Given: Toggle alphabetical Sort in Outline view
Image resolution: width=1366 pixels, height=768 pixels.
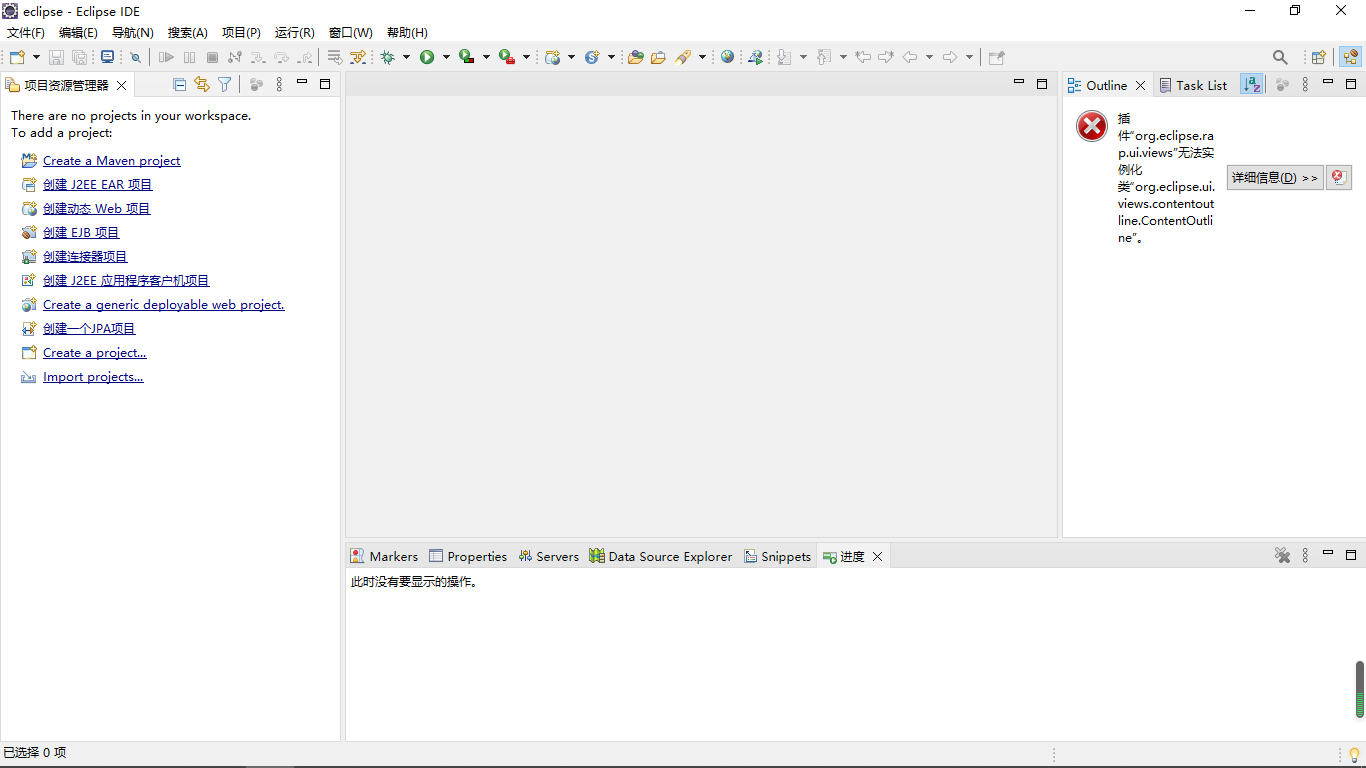Looking at the screenshot, I should 1251,85.
